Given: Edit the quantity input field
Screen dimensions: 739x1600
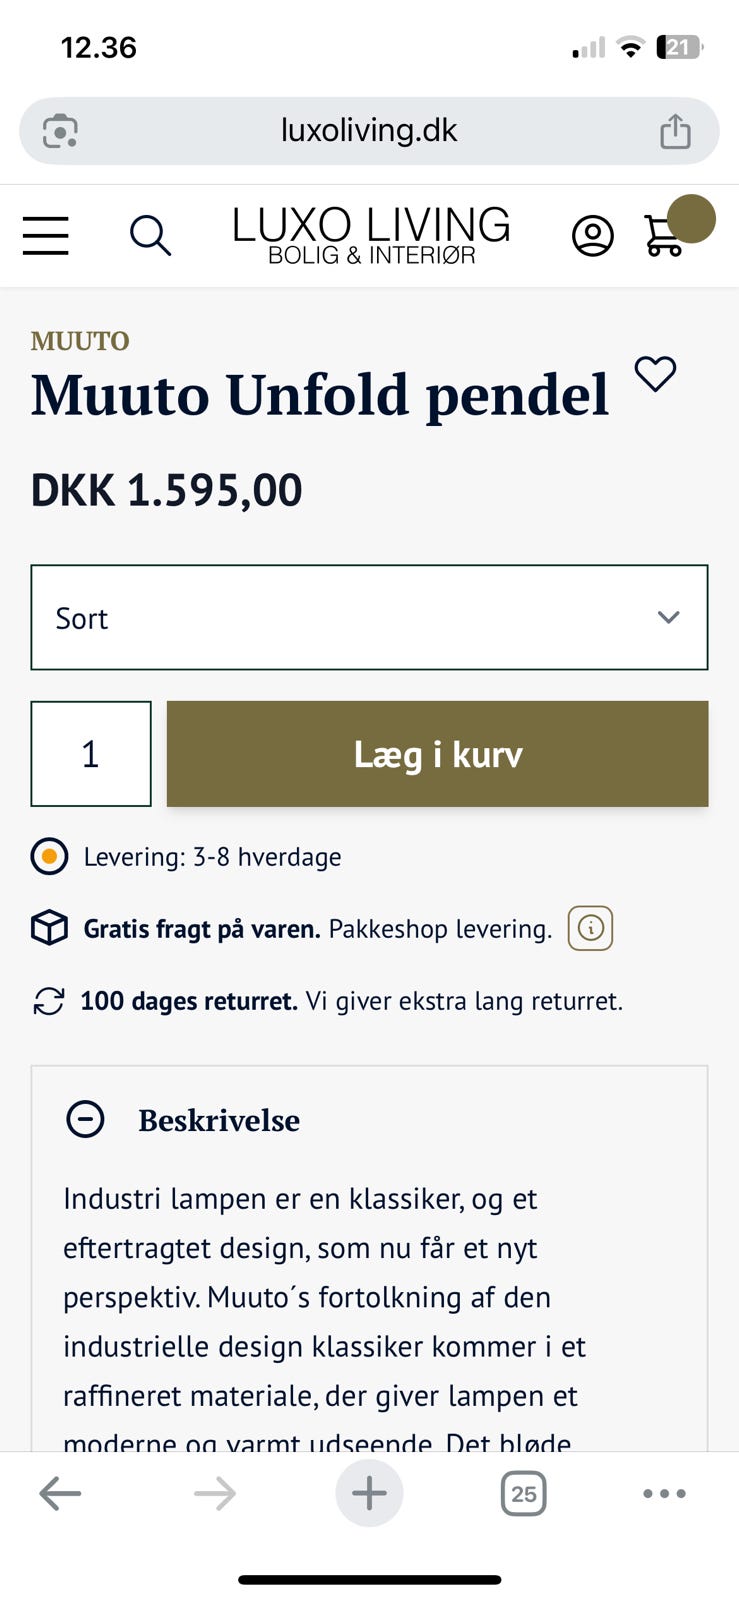Looking at the screenshot, I should (91, 754).
